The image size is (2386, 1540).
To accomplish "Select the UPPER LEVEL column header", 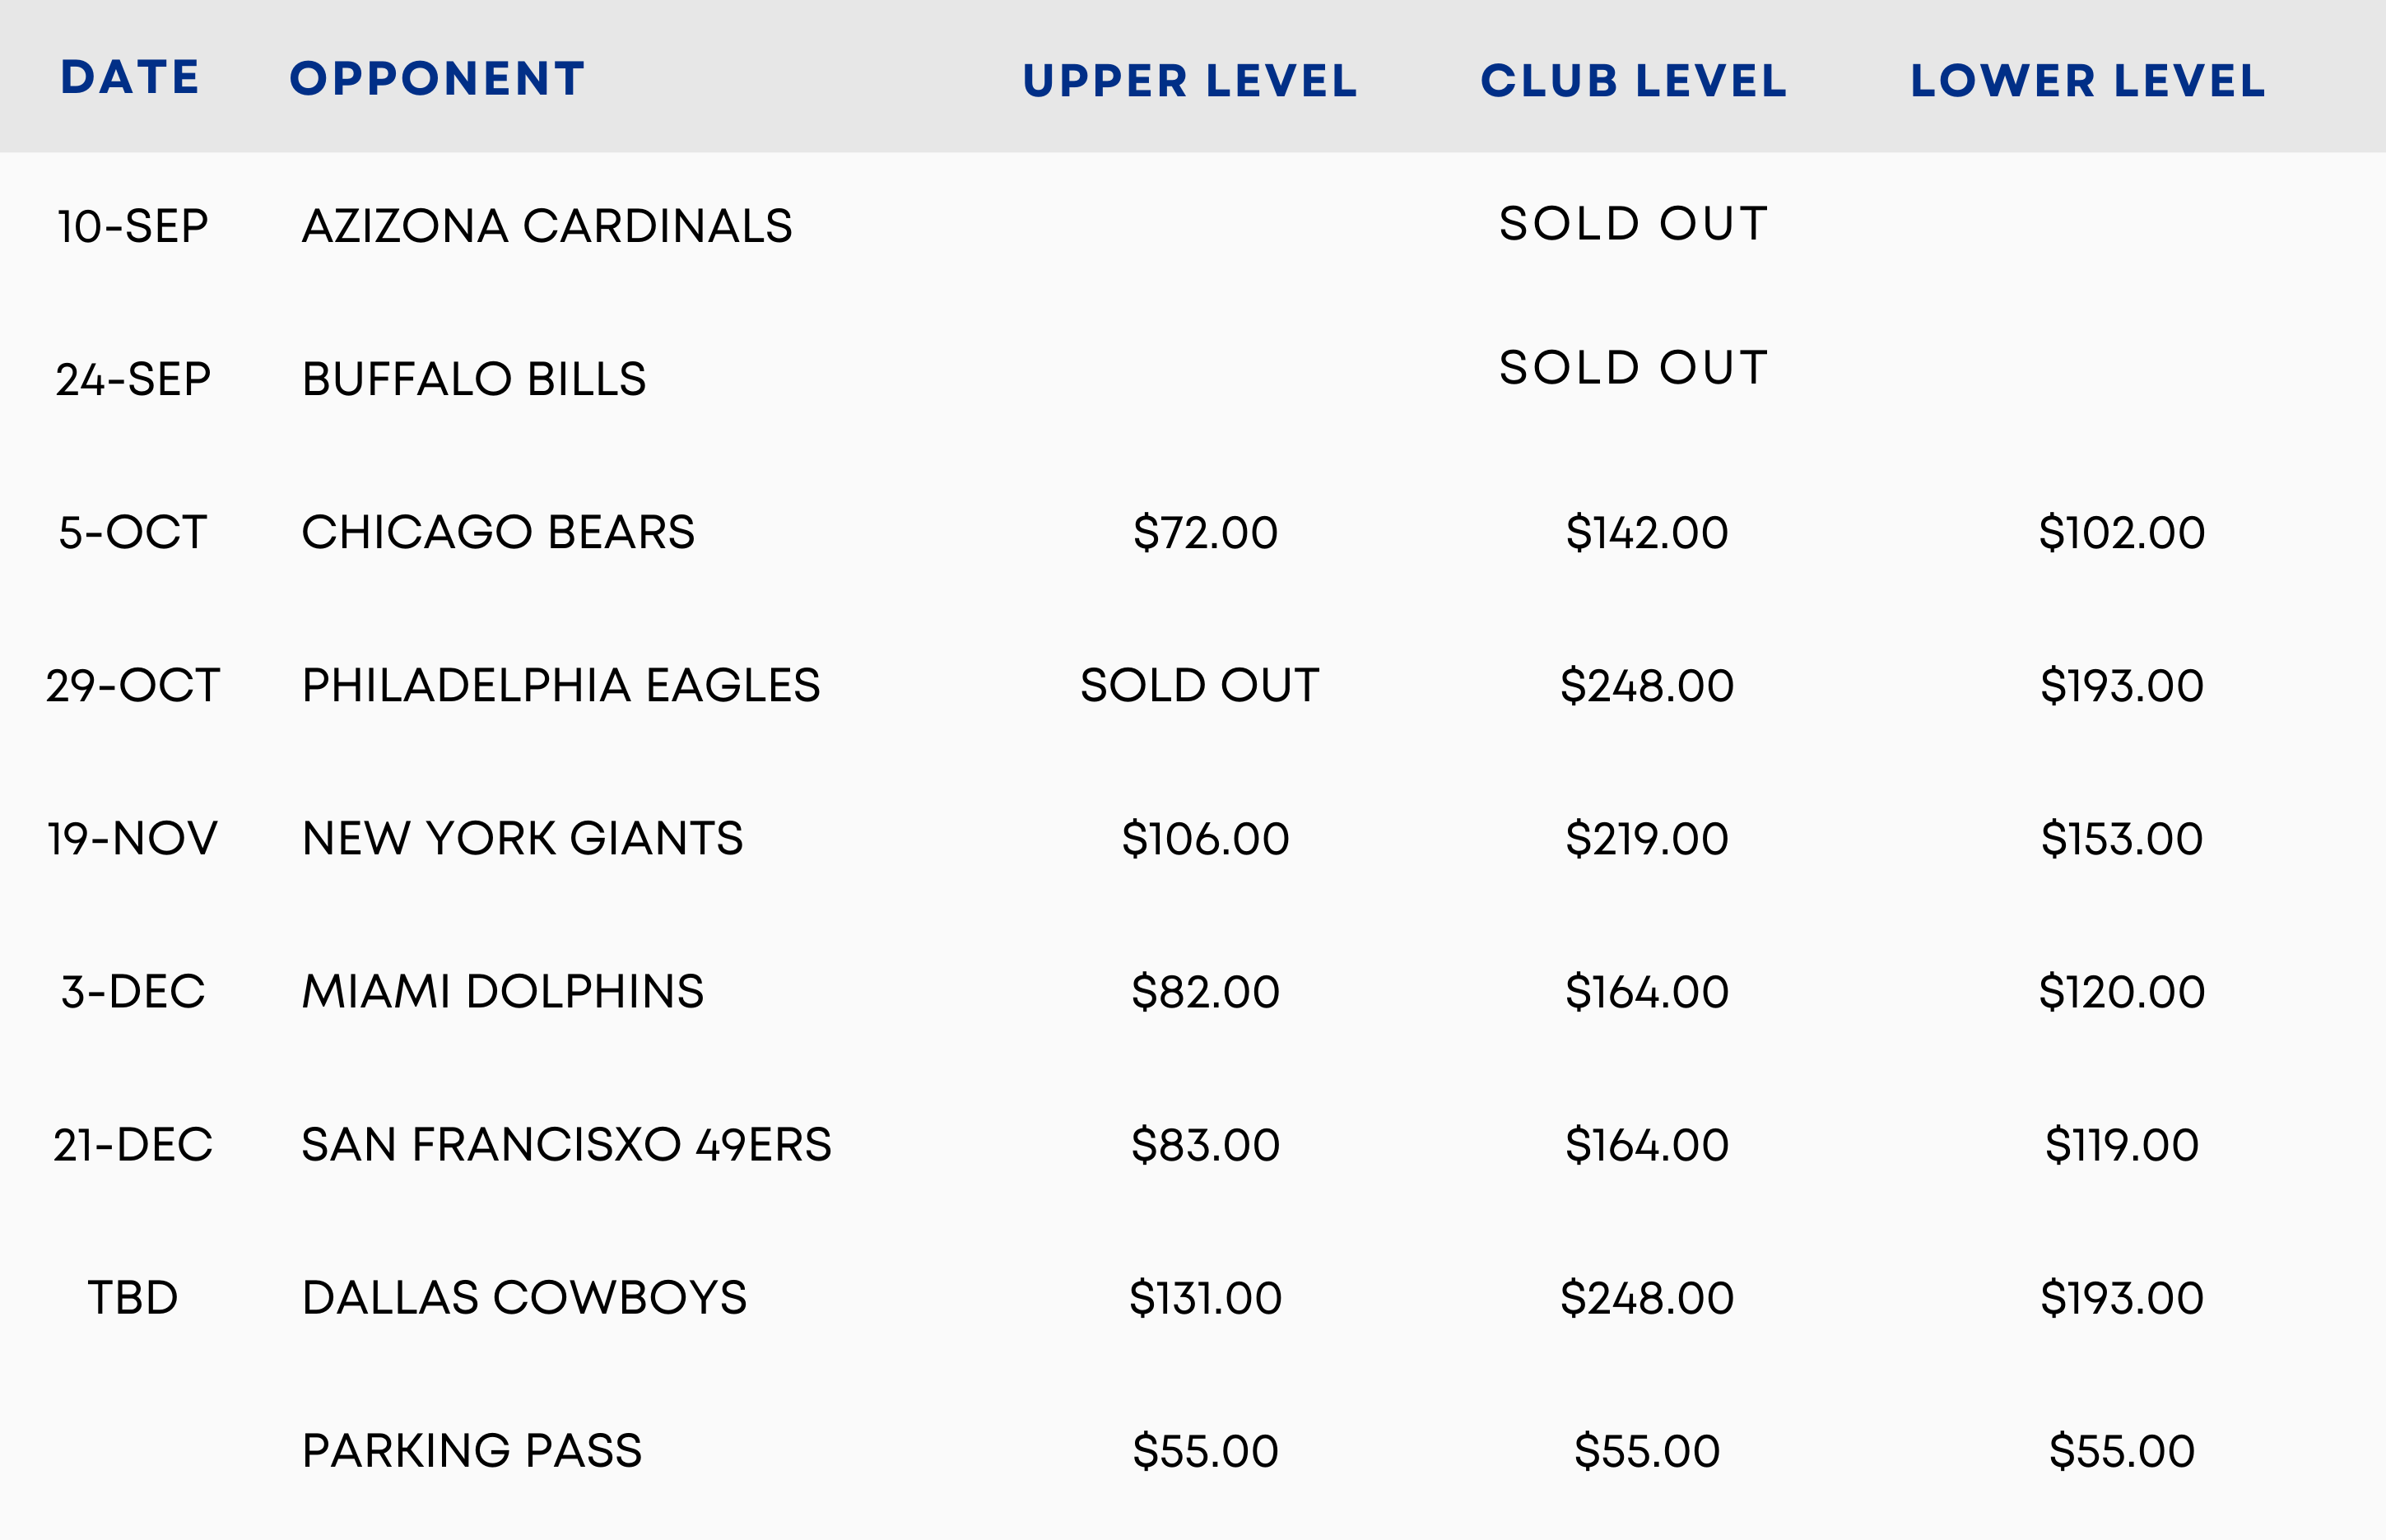I will [1190, 81].
